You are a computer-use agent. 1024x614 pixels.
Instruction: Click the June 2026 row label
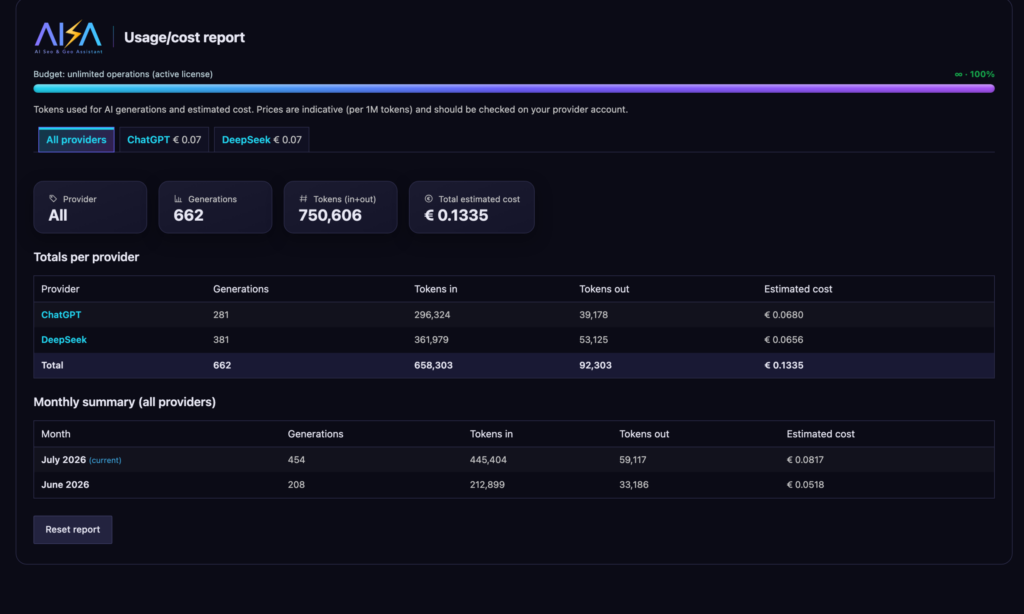click(x=65, y=485)
